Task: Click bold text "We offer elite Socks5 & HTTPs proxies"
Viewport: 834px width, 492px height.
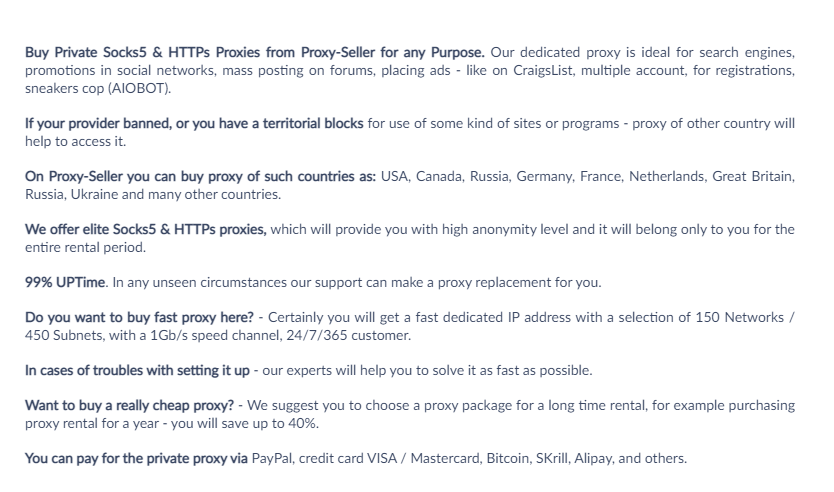Action: [x=145, y=230]
